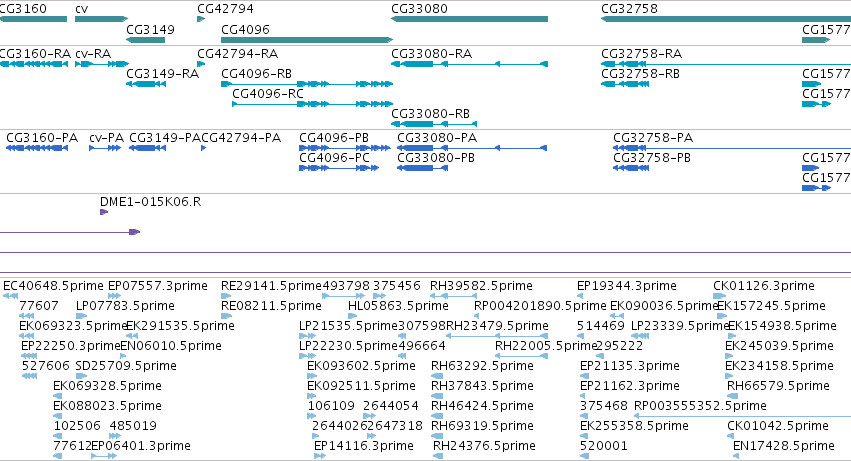Open the EP21162.3prime EST label
Screen dimensions: 851x461
pyautogui.click(x=630, y=387)
